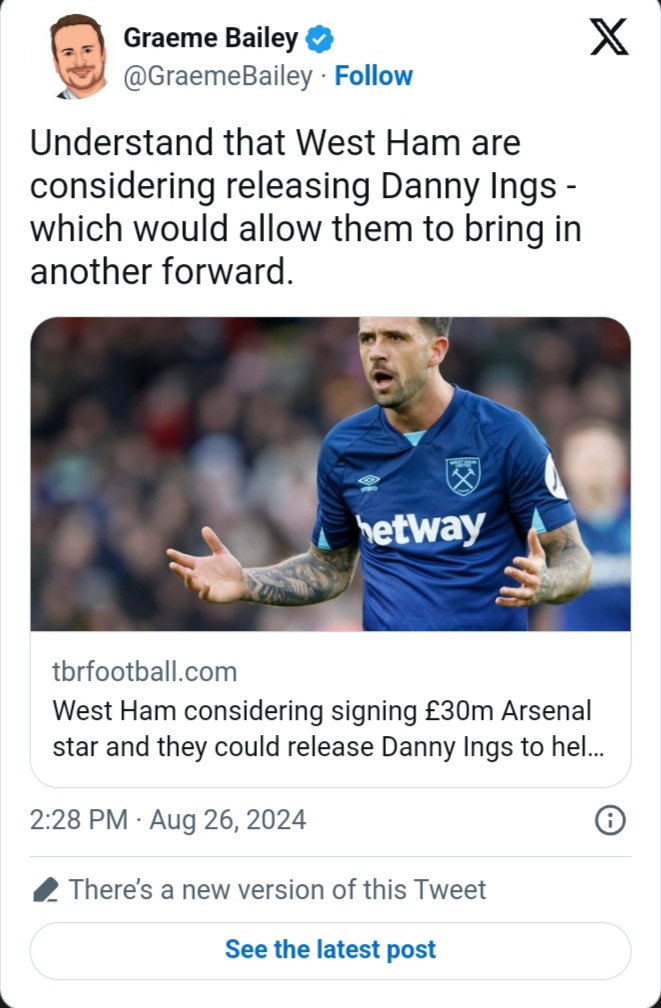Click the blue verified checkmark badge
The image size is (661, 1008).
(x=320, y=40)
